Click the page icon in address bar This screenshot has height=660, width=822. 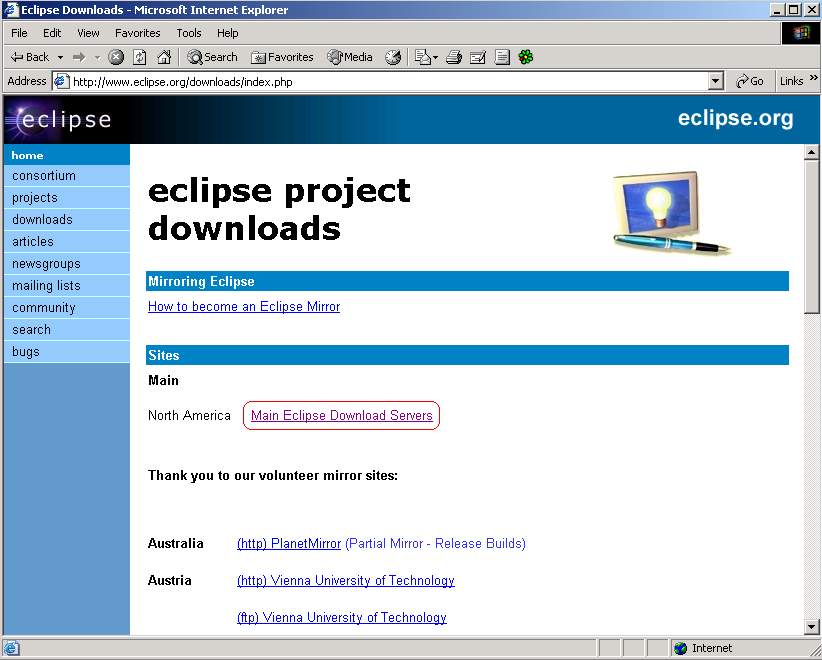62,81
